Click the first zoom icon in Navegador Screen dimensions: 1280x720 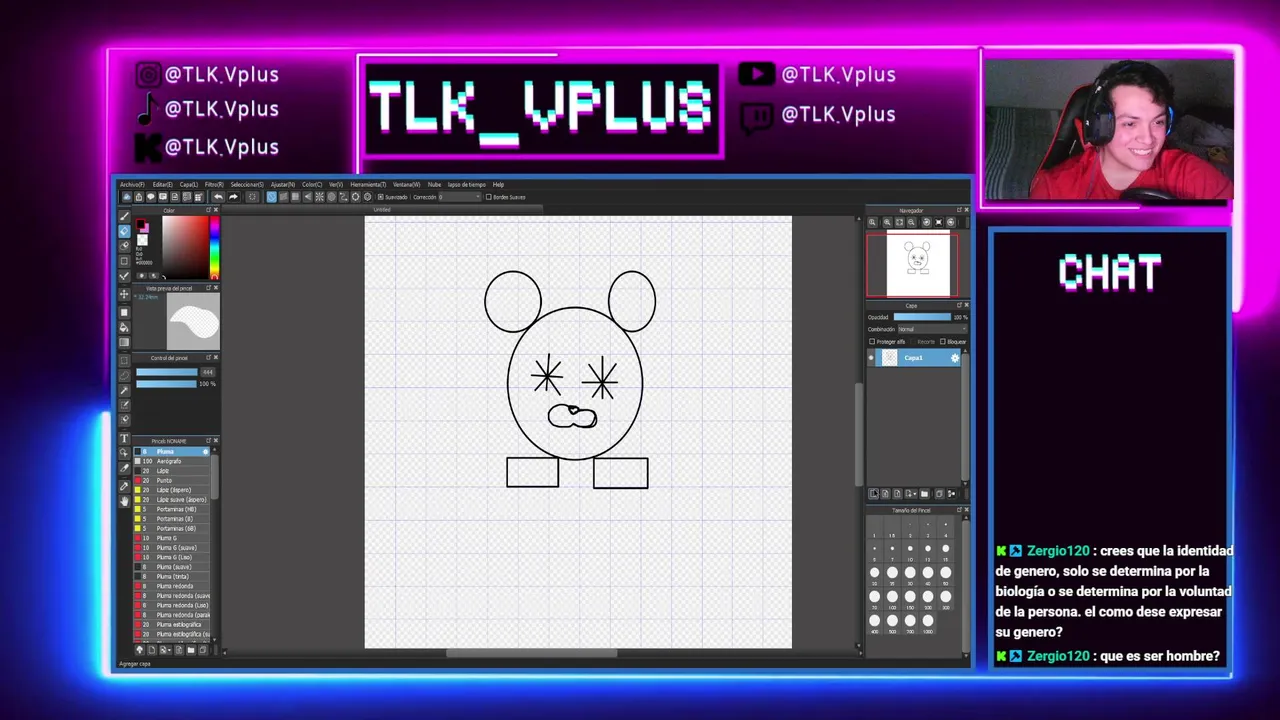[872, 221]
